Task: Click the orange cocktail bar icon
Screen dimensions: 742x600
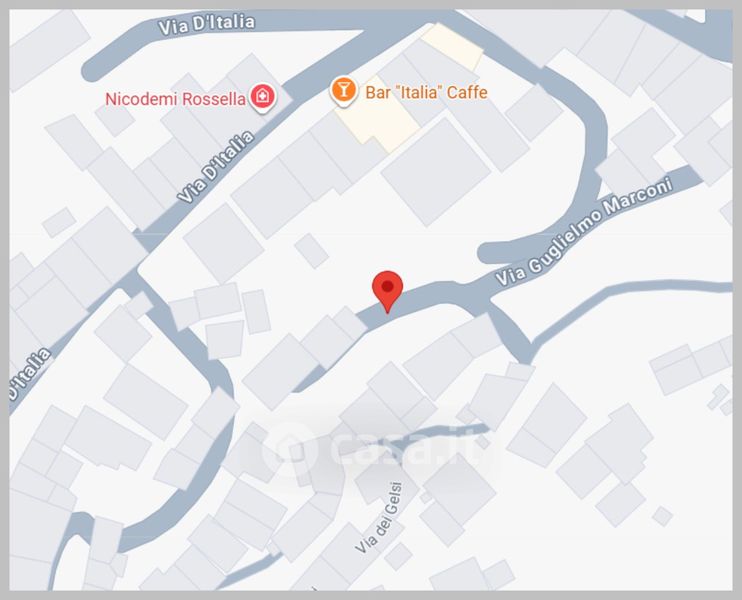Action: coord(344,91)
